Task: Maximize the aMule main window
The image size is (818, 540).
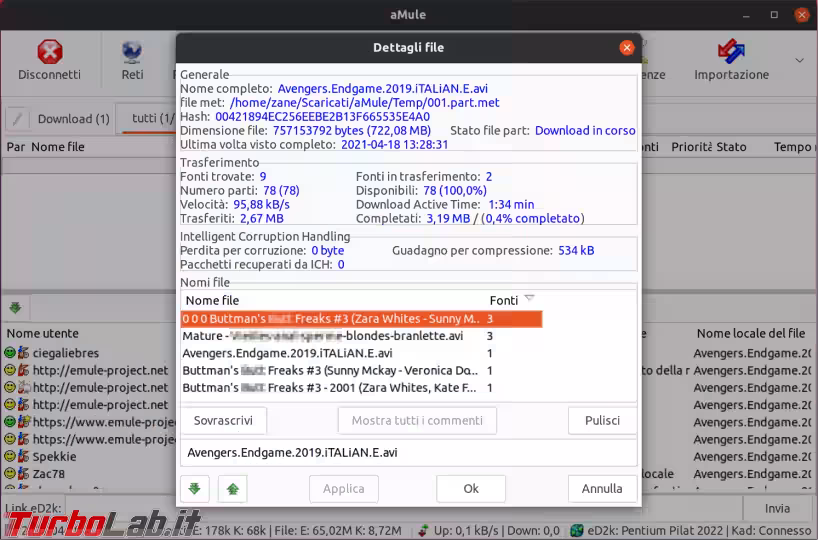Action: coord(774,15)
